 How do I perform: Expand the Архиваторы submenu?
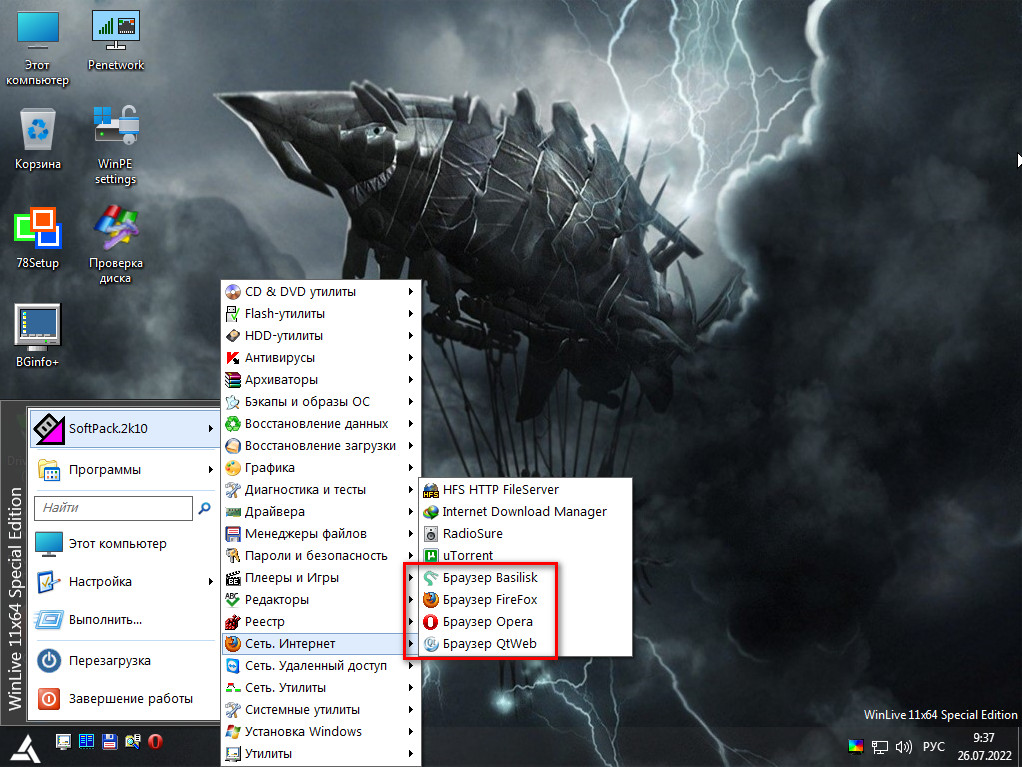[x=321, y=379]
